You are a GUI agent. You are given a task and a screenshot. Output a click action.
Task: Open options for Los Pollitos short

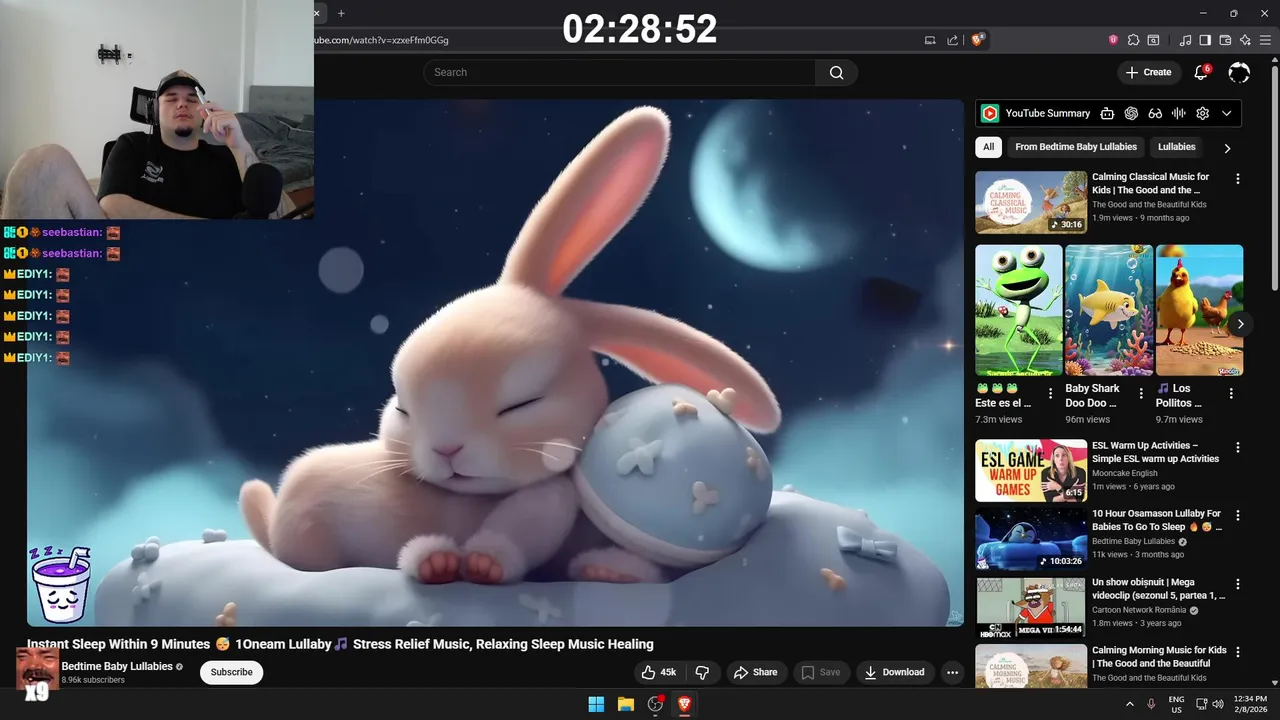tap(1231, 394)
